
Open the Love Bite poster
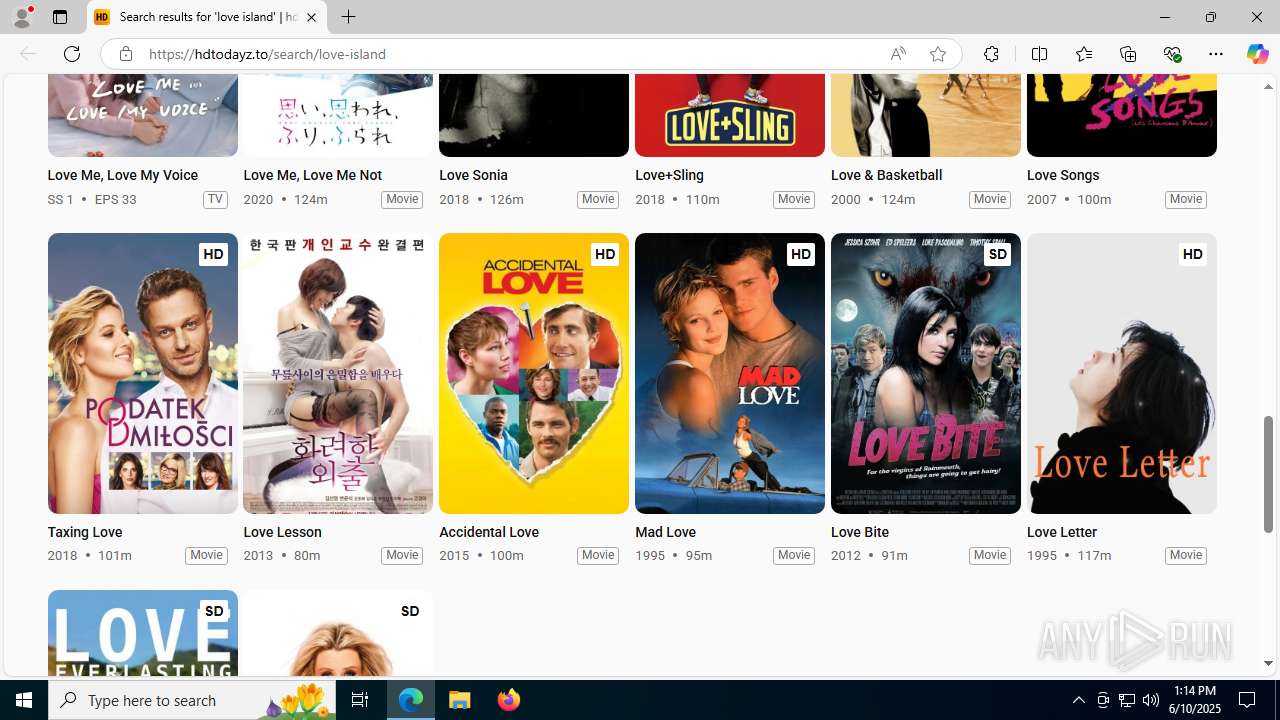pyautogui.click(x=926, y=373)
